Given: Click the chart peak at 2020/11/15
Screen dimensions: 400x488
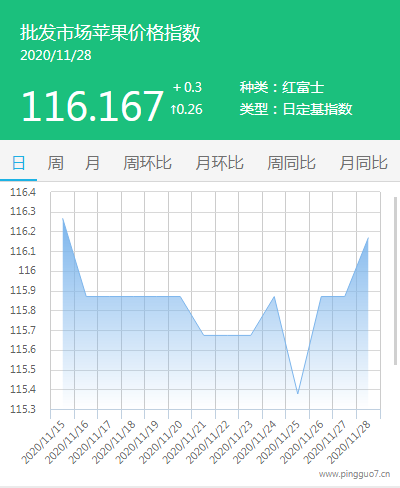Looking at the screenshot, I should point(63,218).
